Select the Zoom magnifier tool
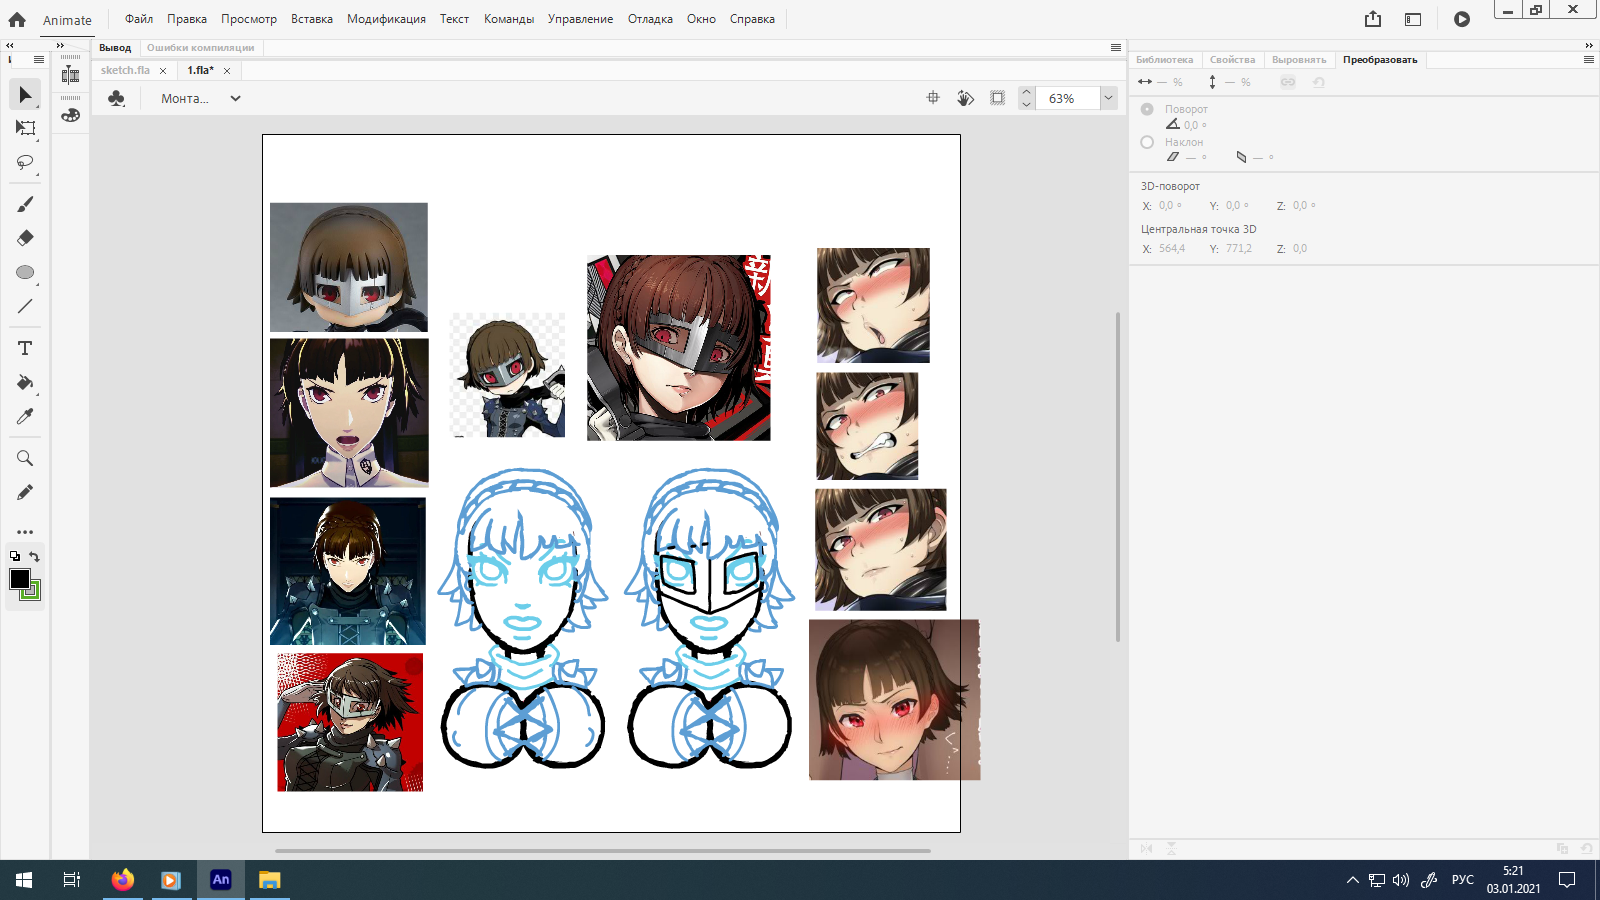1600x900 pixels. click(x=25, y=458)
